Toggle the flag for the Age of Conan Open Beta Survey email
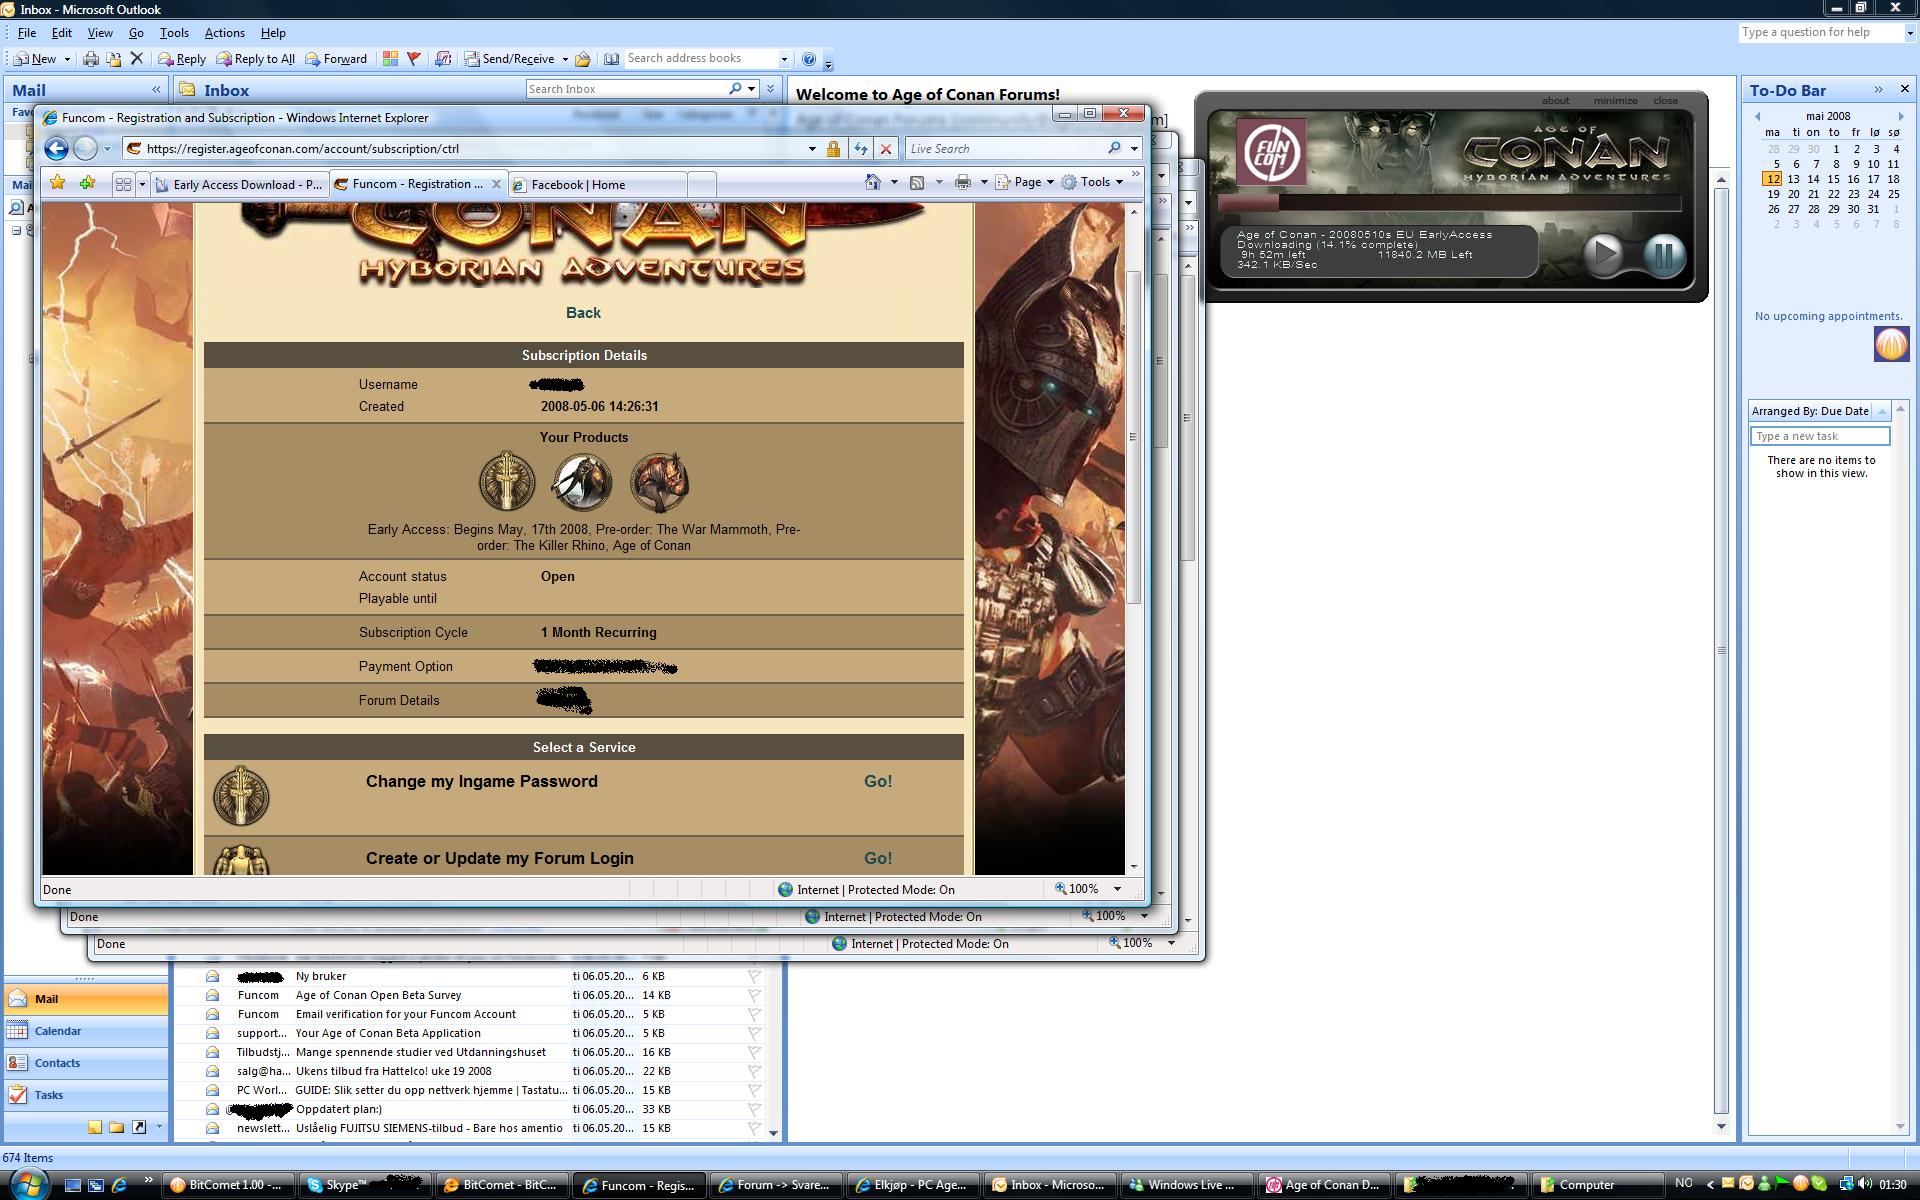The height and width of the screenshot is (1200, 1920). (x=754, y=995)
